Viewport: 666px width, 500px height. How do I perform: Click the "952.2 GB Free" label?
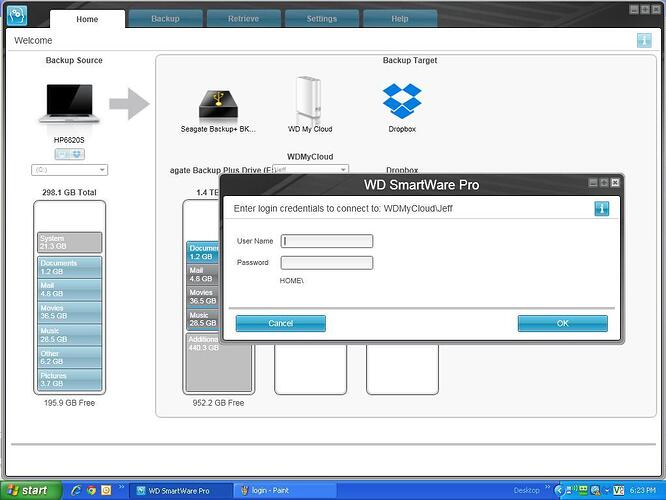click(218, 403)
